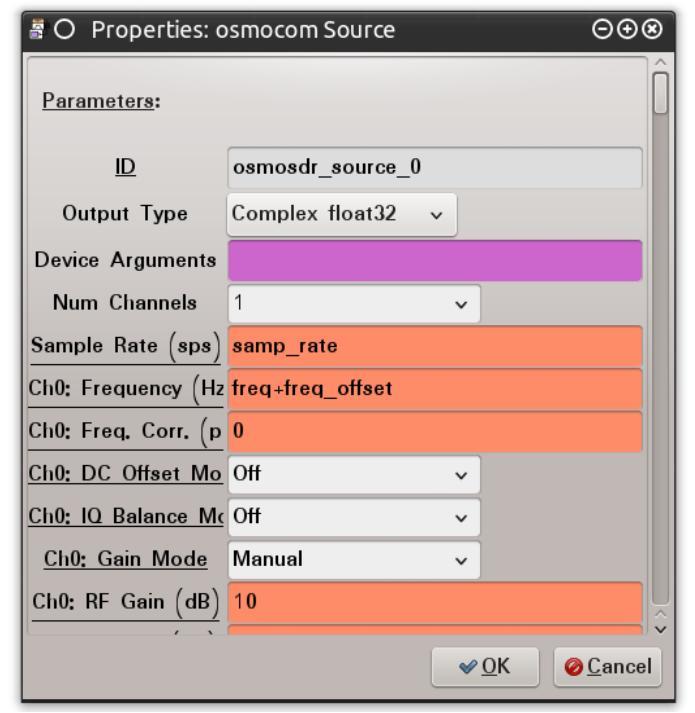Click the vertical scrollbar thumb
The image size is (695, 713).
pyautogui.click(x=660, y=93)
